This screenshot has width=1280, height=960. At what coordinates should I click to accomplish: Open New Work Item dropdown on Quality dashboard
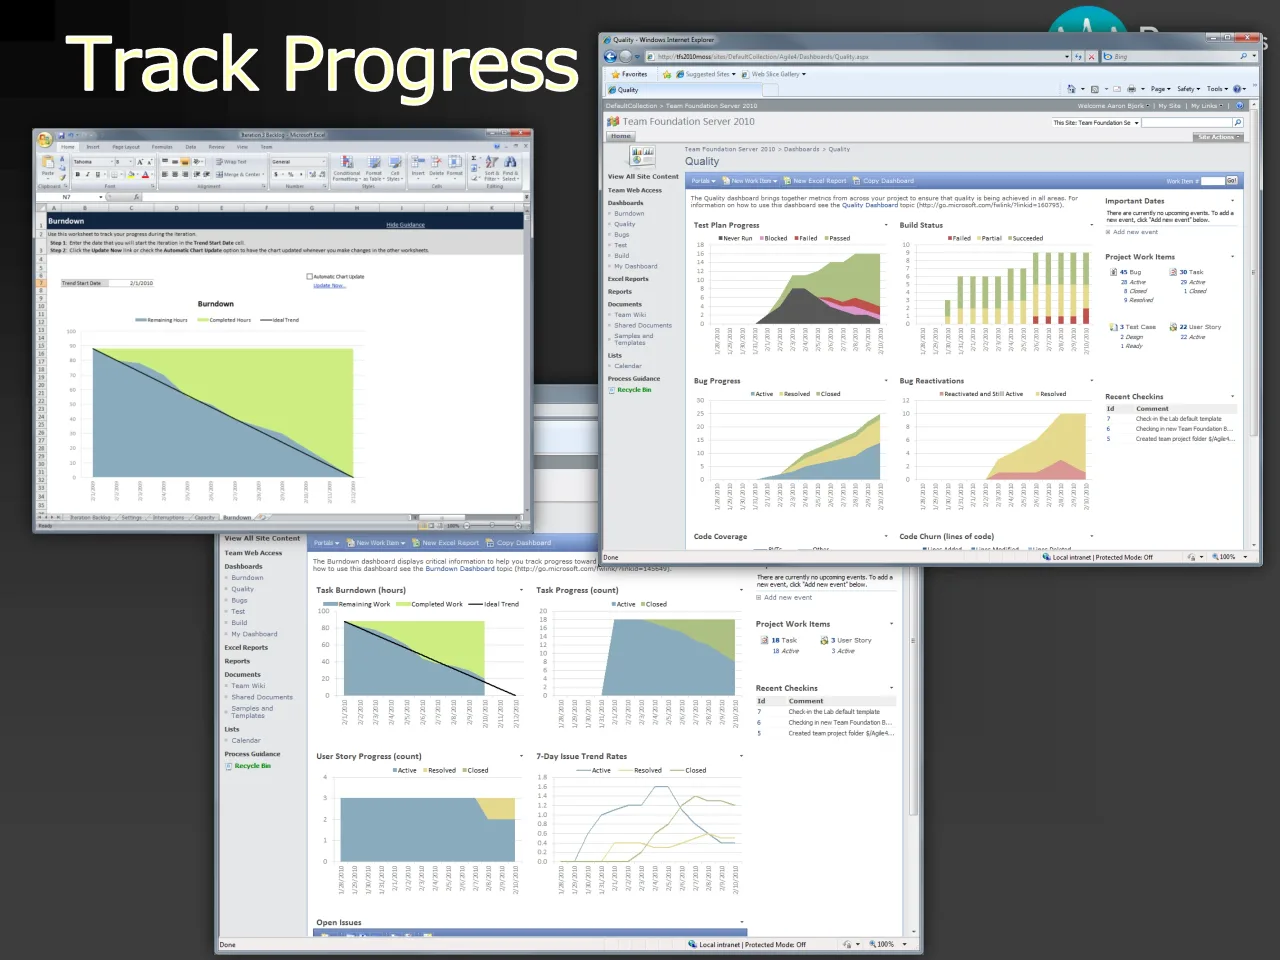pyautogui.click(x=750, y=181)
